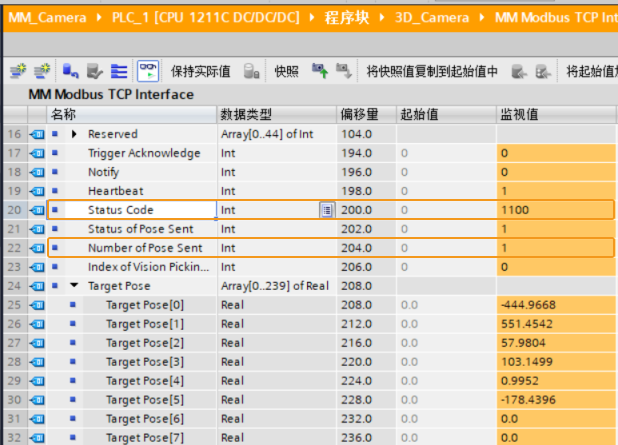Open data type dropdown for Status Code
Image resolution: width=618 pixels, height=445 pixels.
coord(327,210)
